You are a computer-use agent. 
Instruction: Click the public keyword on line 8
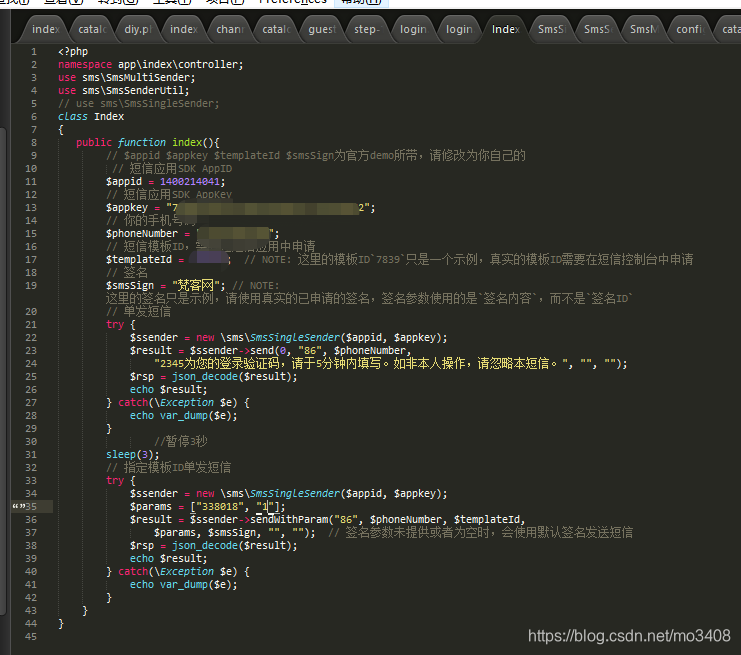click(94, 142)
